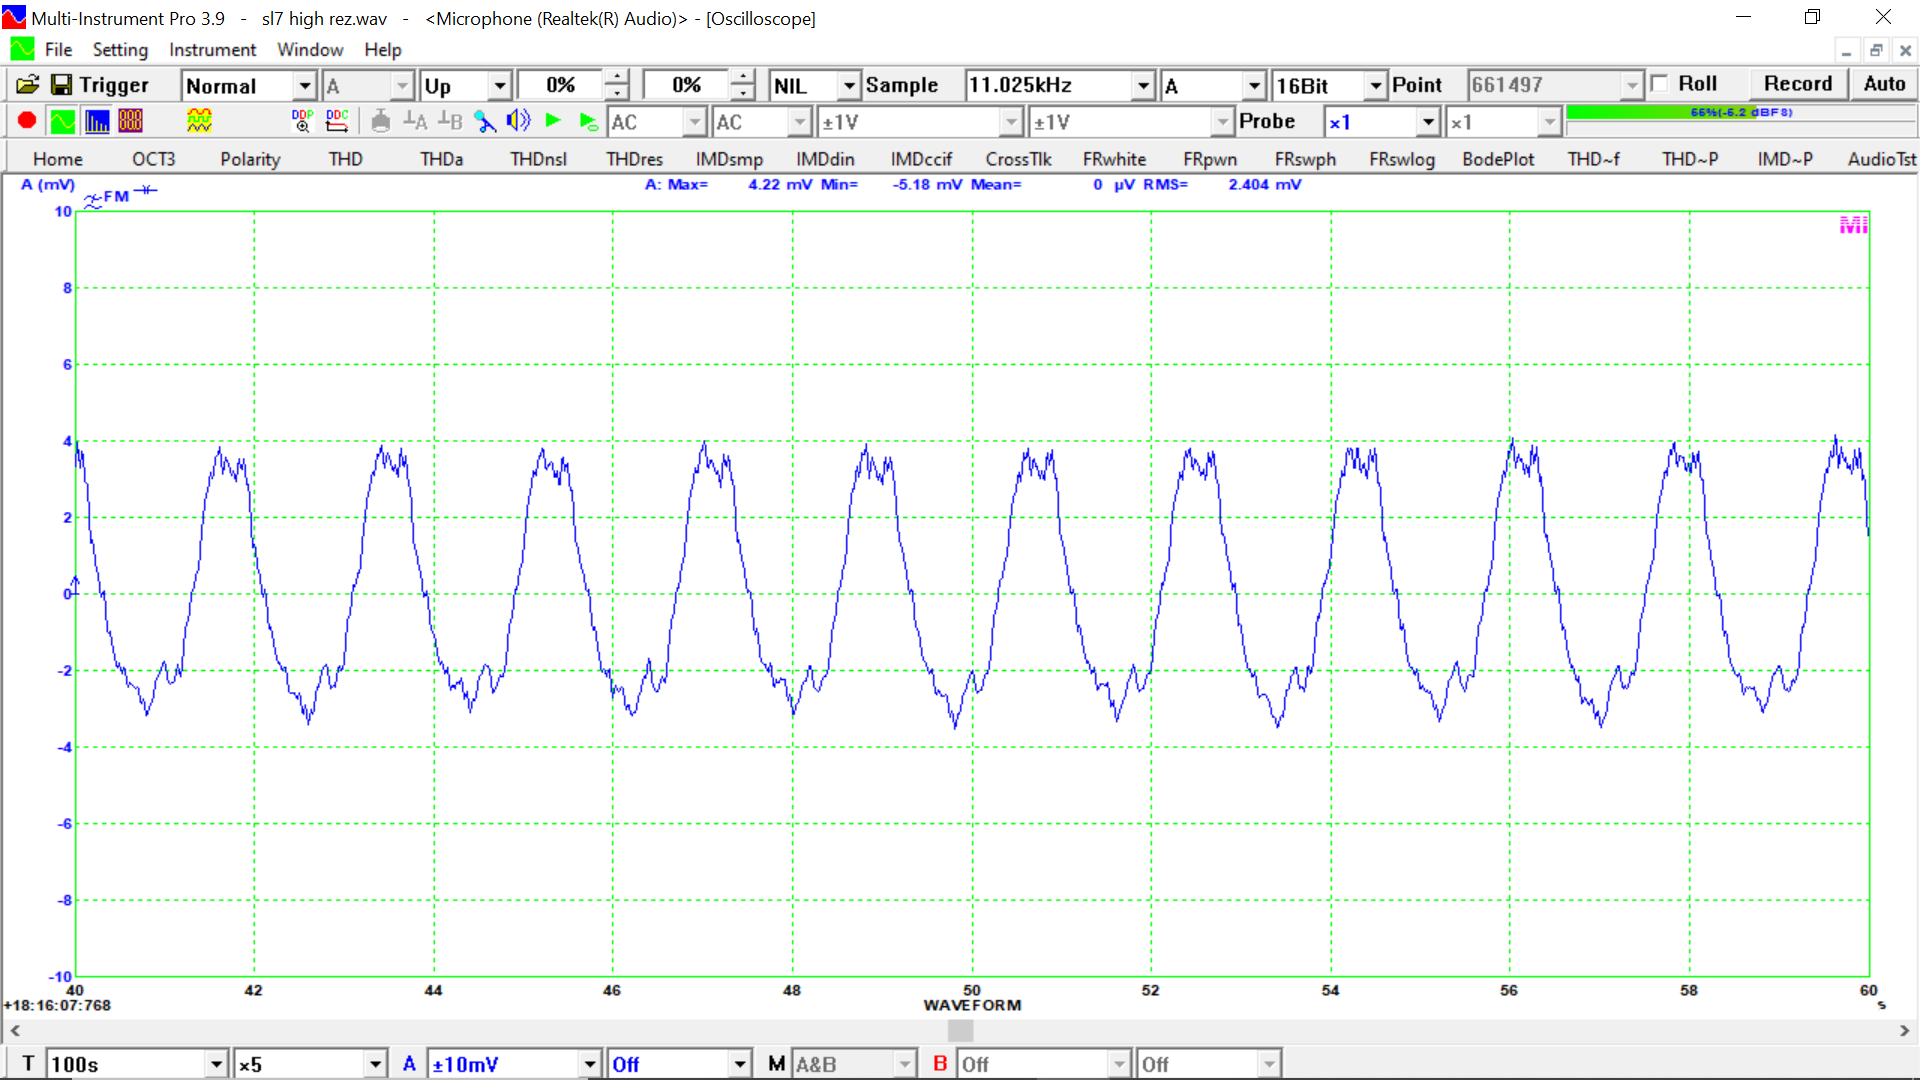The image size is (1920, 1080).
Task: Open the Multimeter purple digits icon
Action: (x=131, y=121)
